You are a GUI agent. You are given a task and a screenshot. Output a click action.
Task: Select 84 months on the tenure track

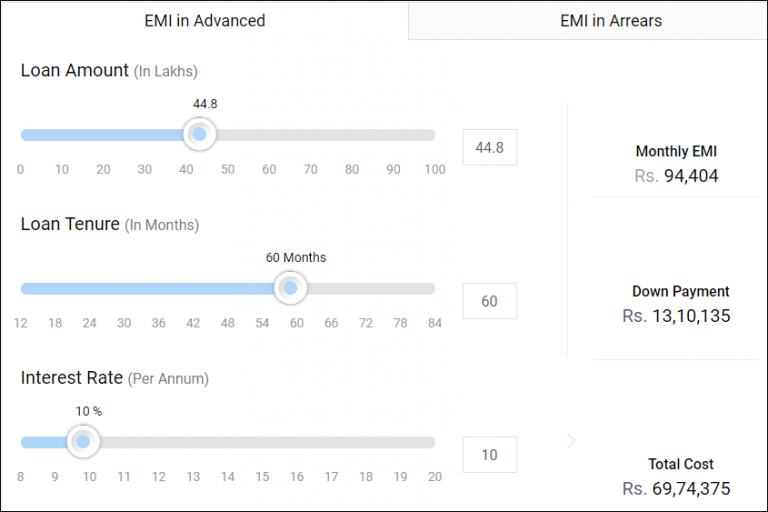(433, 289)
